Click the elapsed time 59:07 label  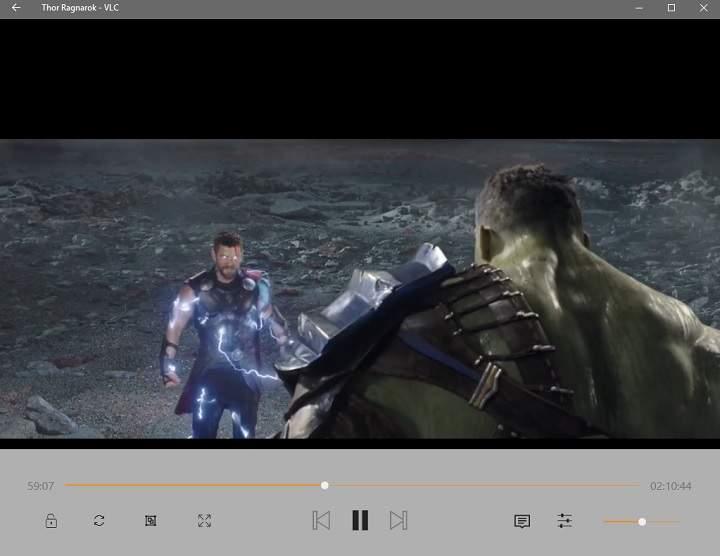(x=41, y=486)
